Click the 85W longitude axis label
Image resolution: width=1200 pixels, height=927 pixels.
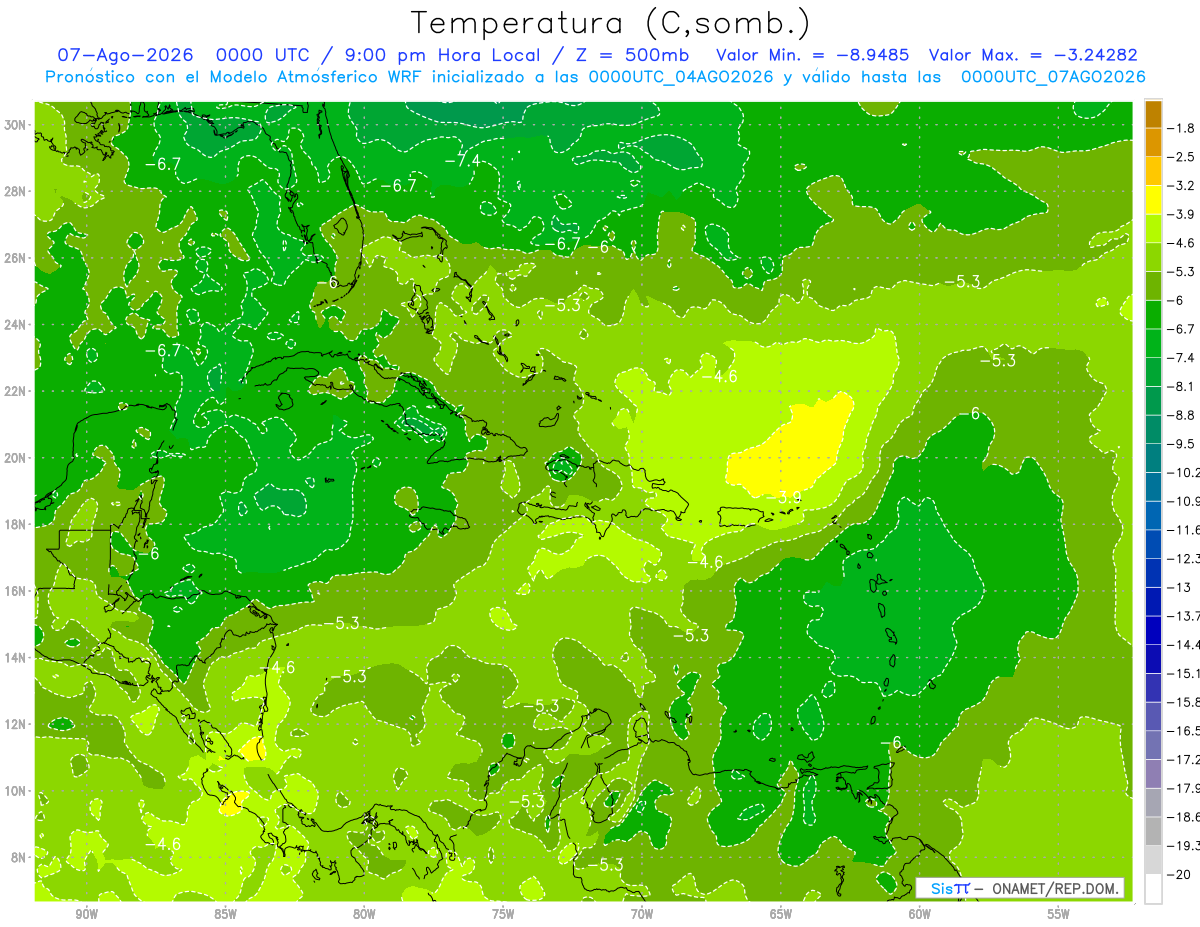pos(225,914)
